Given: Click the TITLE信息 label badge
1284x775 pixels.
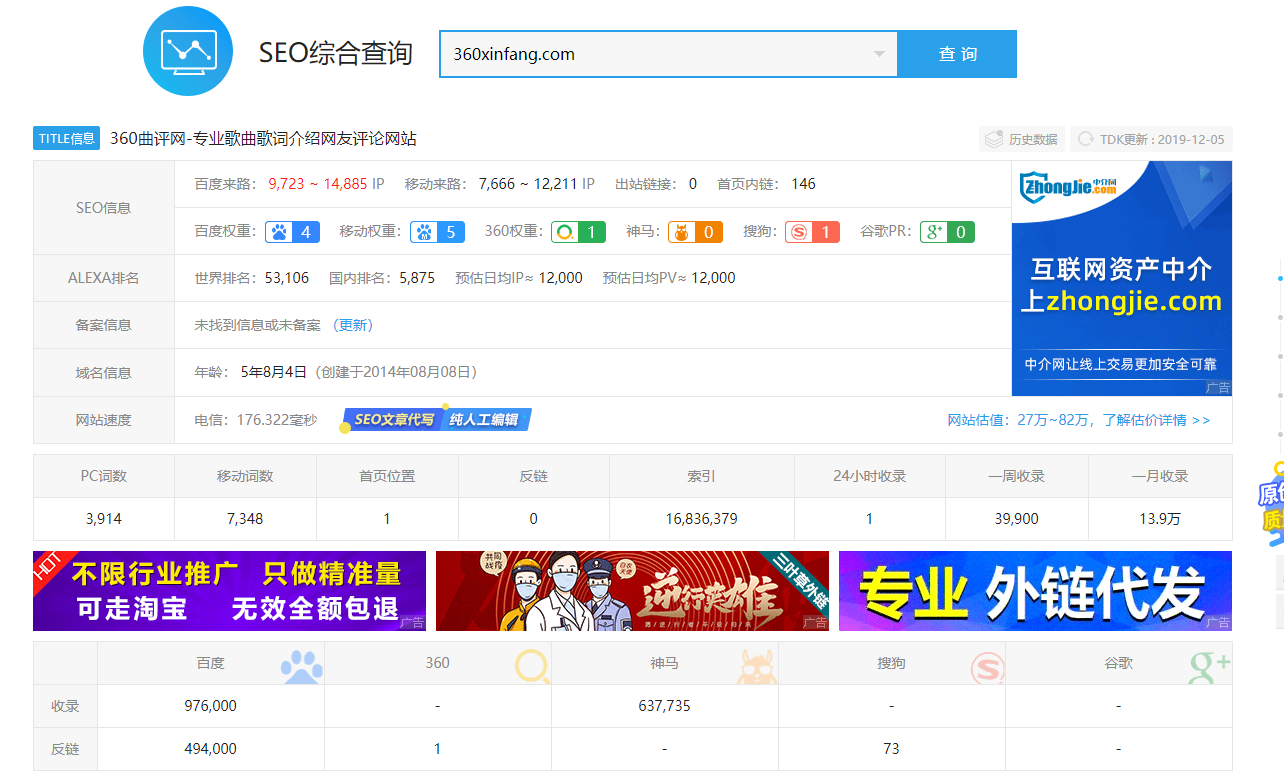Looking at the screenshot, I should point(67,138).
